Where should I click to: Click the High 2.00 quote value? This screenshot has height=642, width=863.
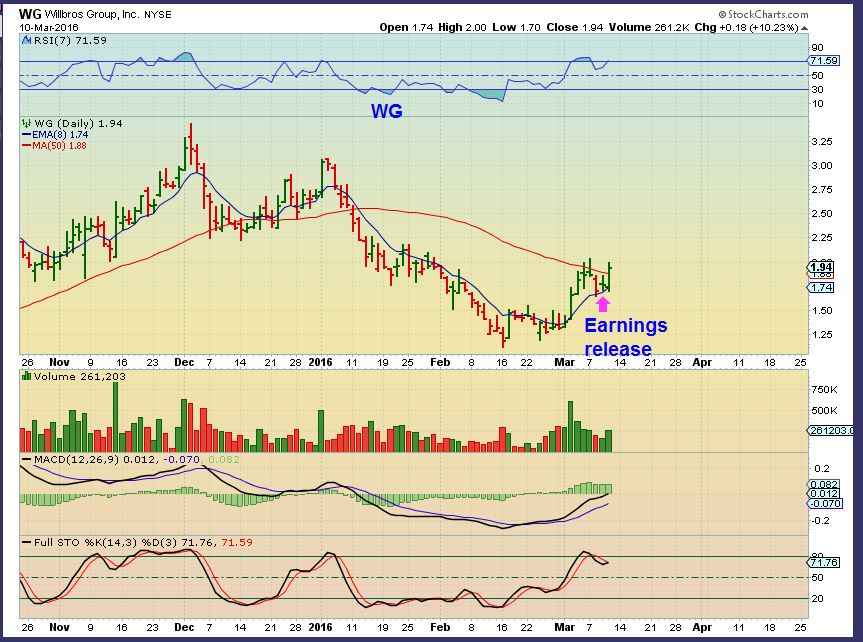462,27
